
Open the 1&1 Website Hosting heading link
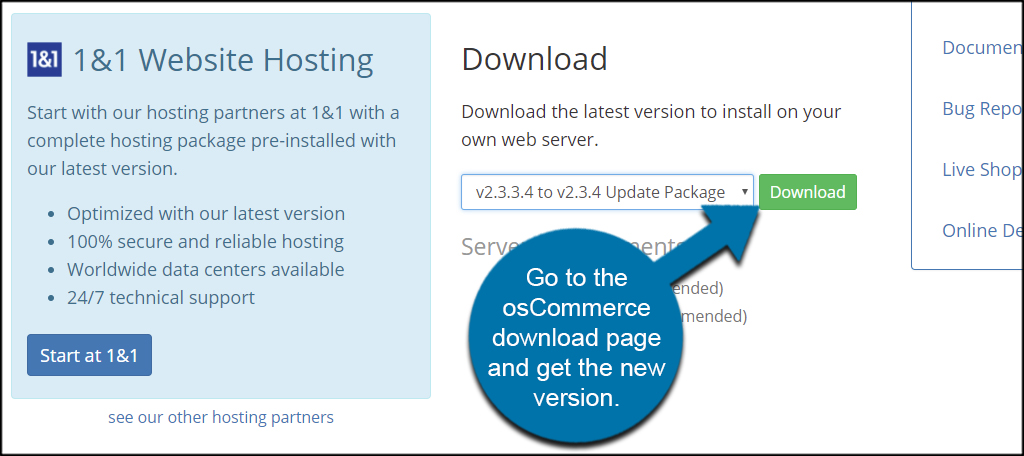[223, 60]
